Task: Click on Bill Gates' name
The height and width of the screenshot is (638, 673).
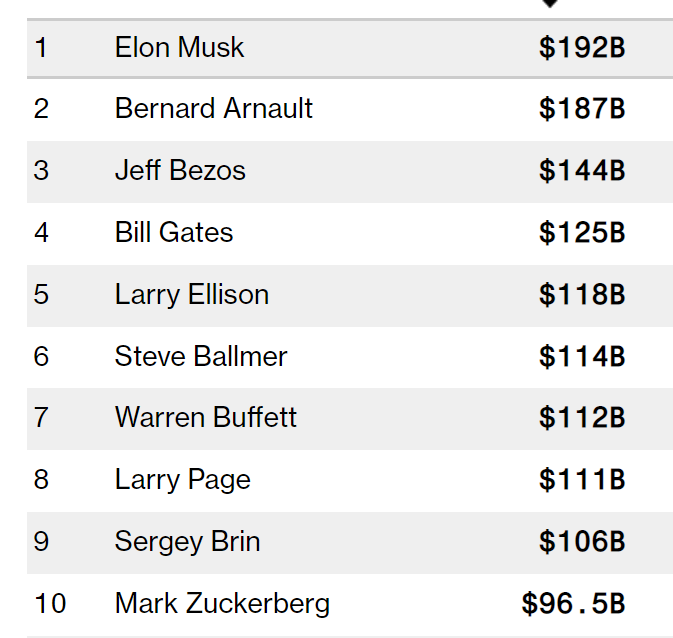Action: point(174,232)
